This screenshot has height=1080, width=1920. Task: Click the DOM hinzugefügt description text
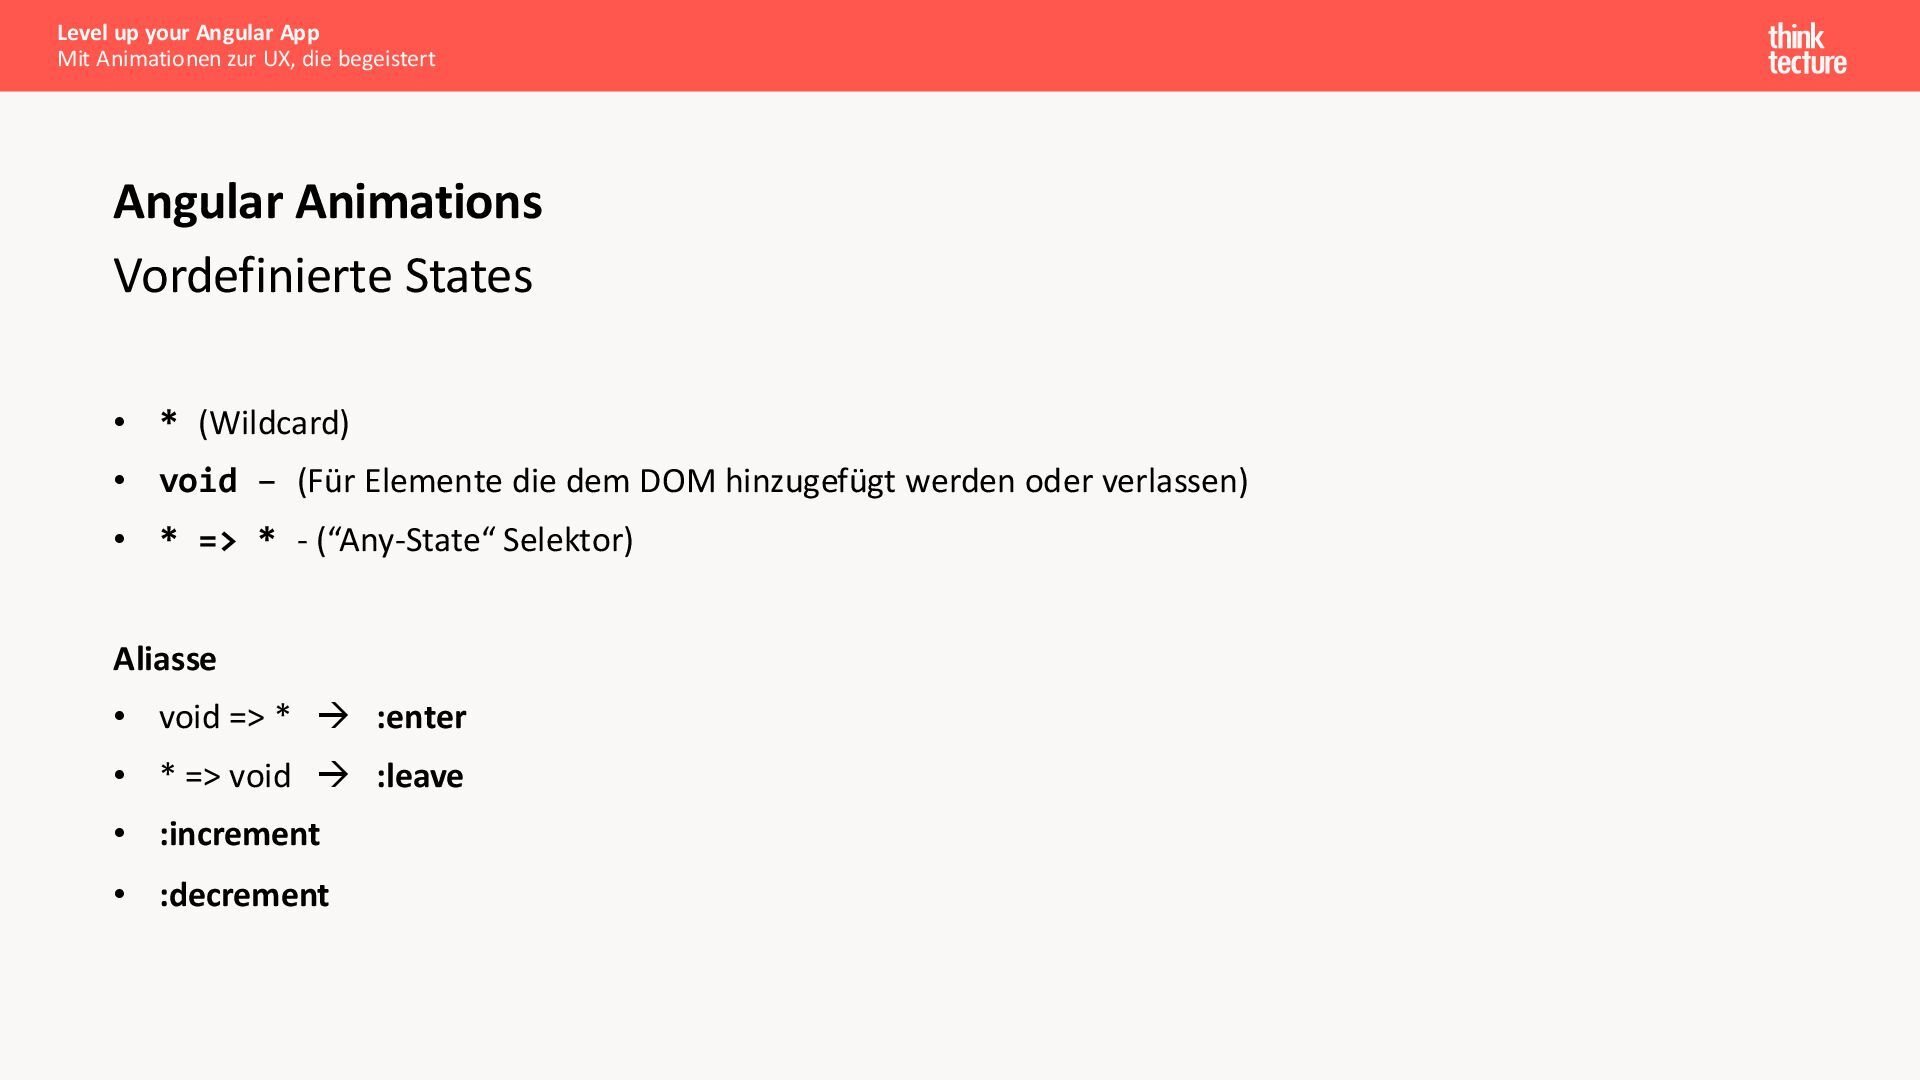tap(772, 482)
